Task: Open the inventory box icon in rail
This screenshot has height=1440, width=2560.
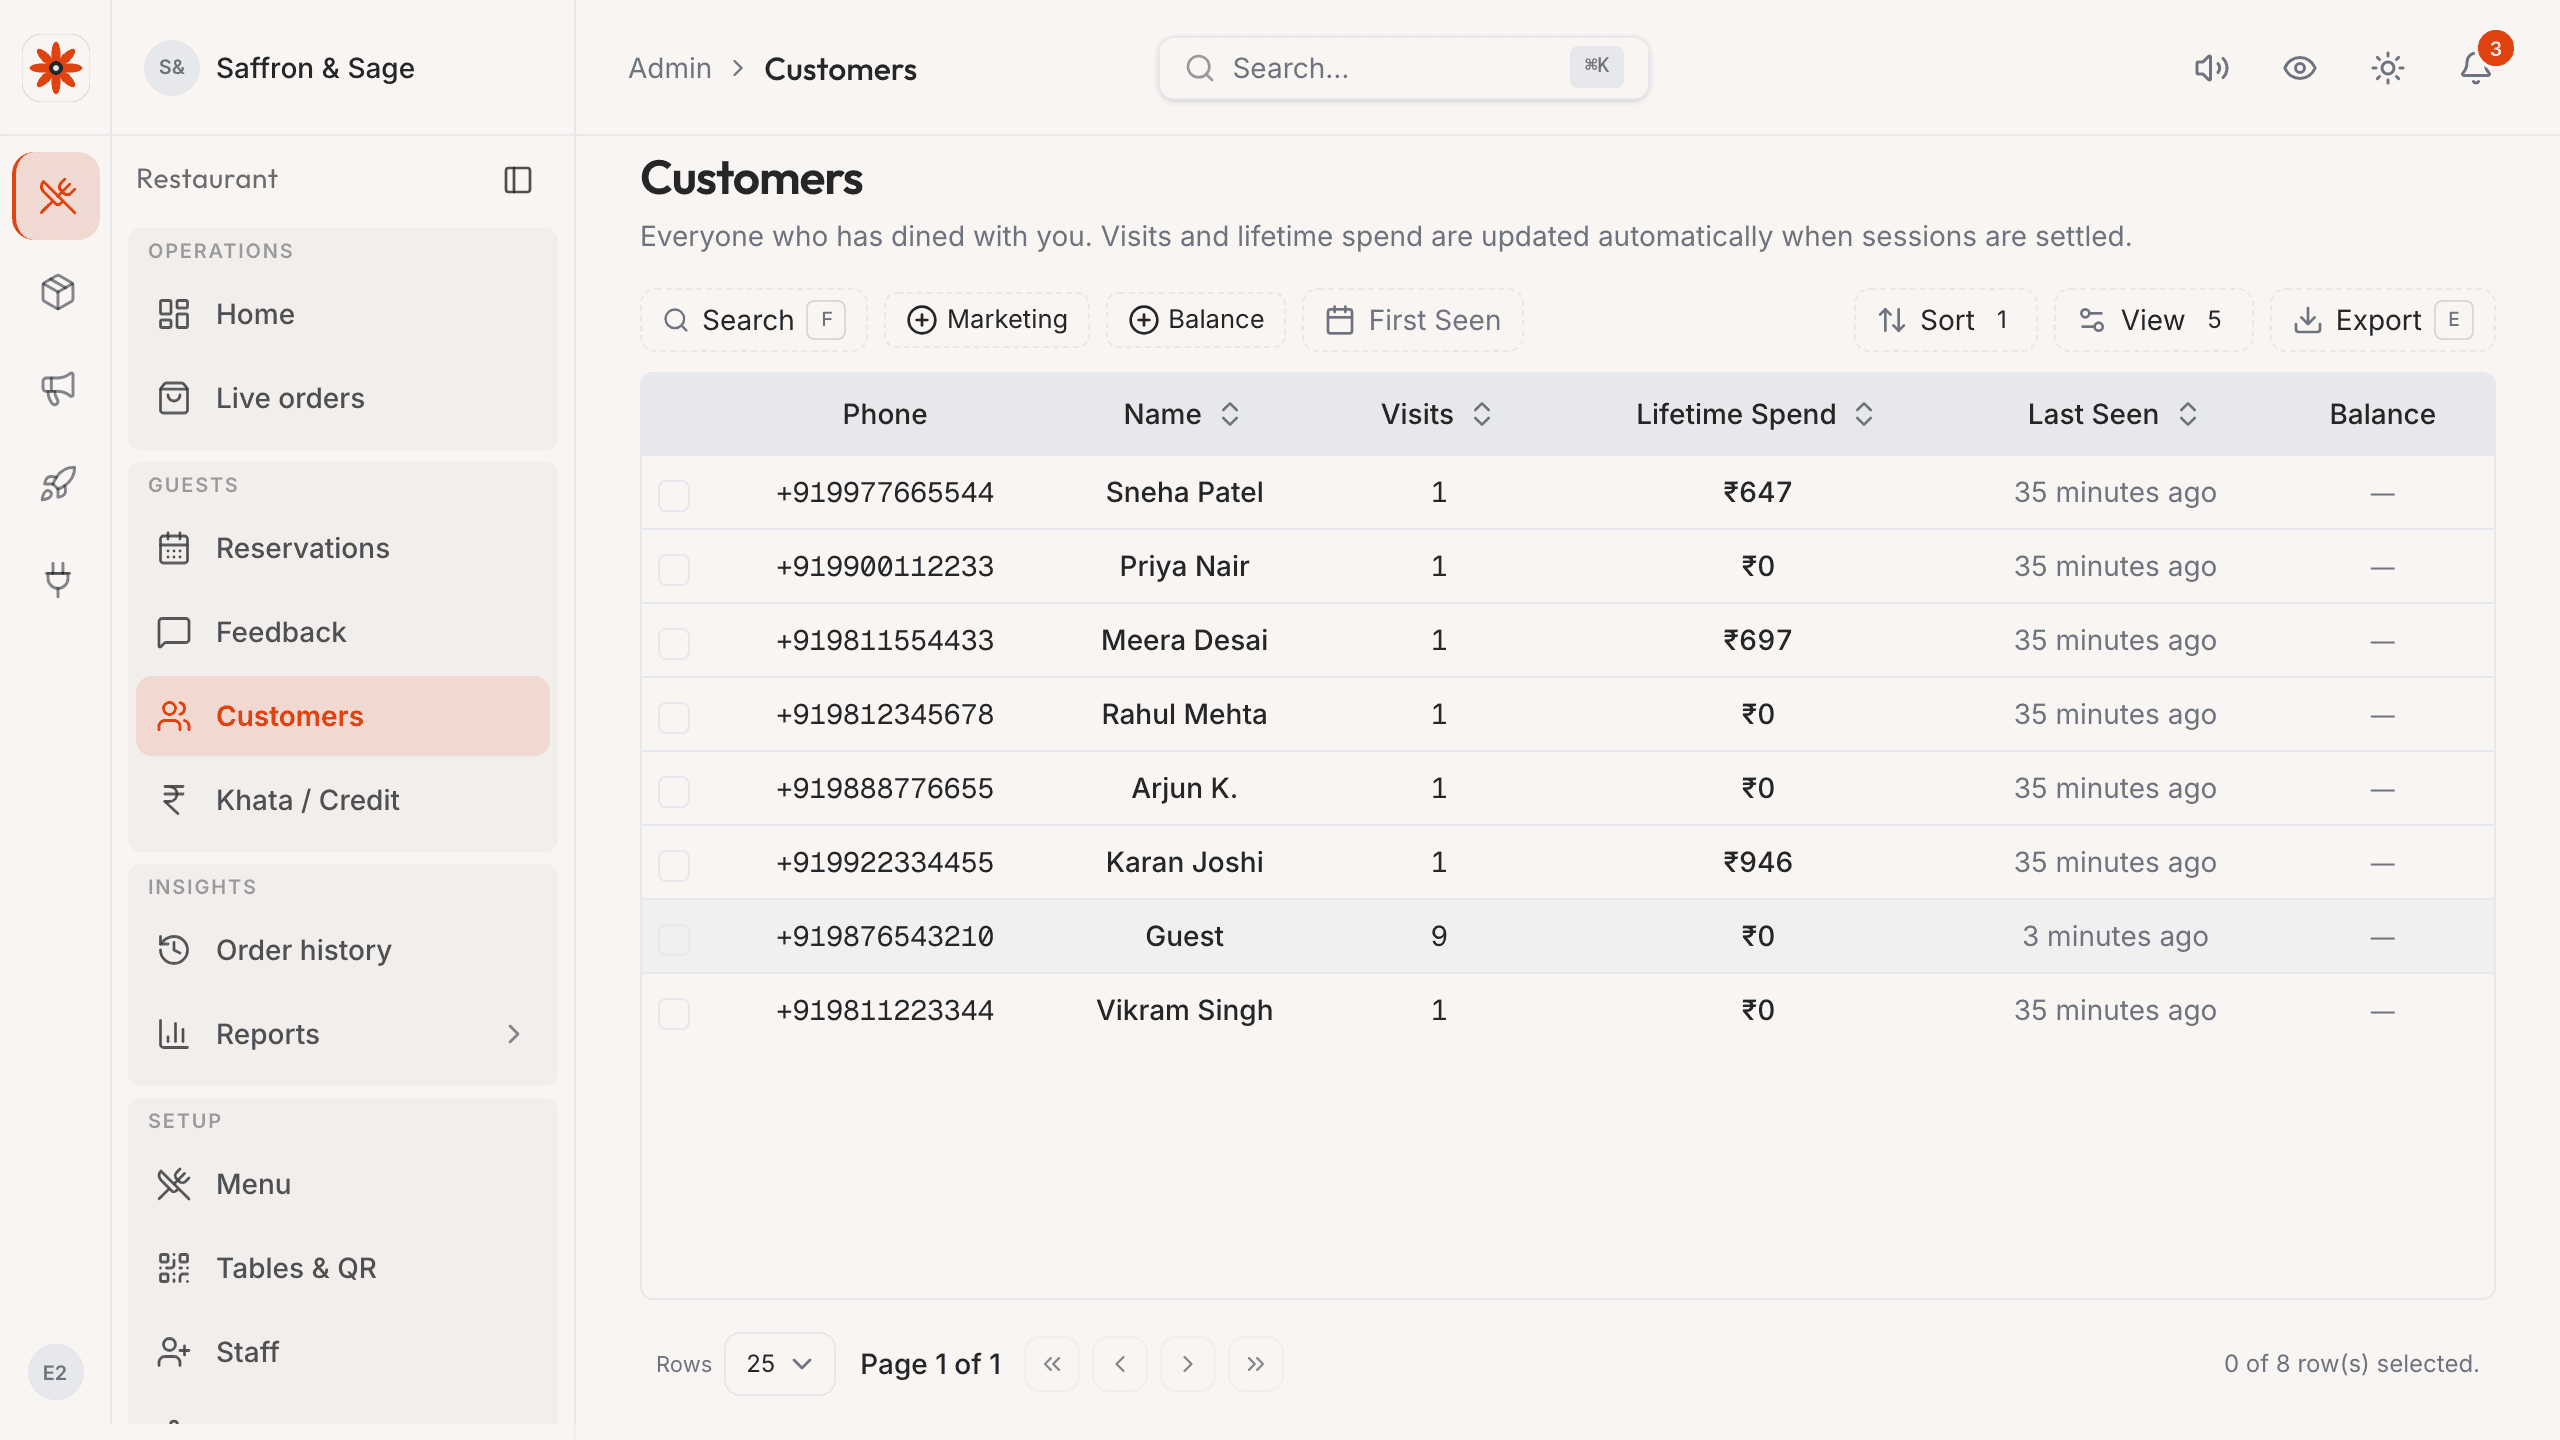Action: pyautogui.click(x=57, y=292)
